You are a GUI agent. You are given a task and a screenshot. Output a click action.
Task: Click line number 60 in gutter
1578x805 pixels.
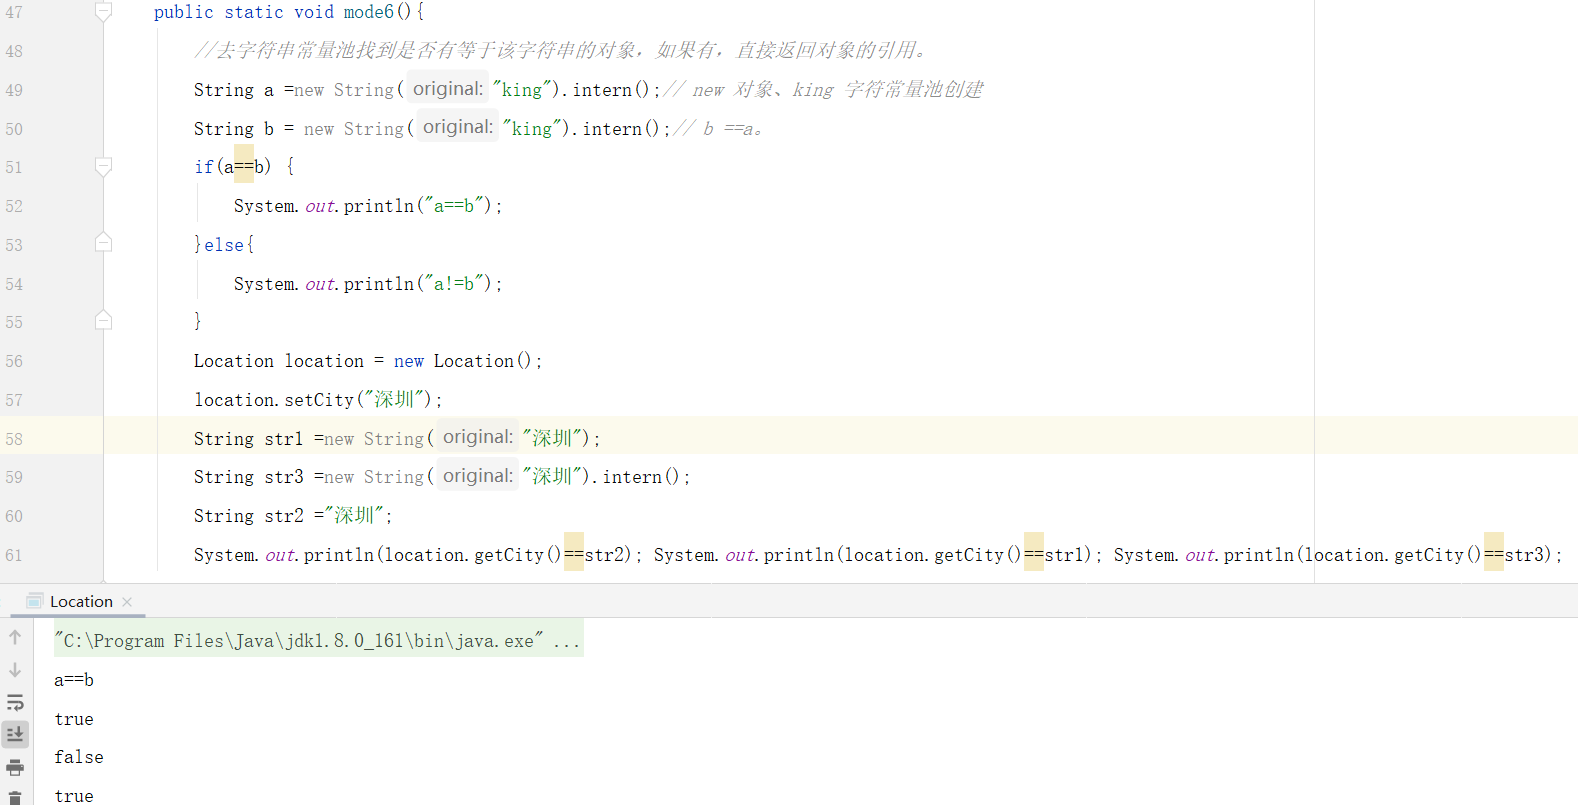14,516
